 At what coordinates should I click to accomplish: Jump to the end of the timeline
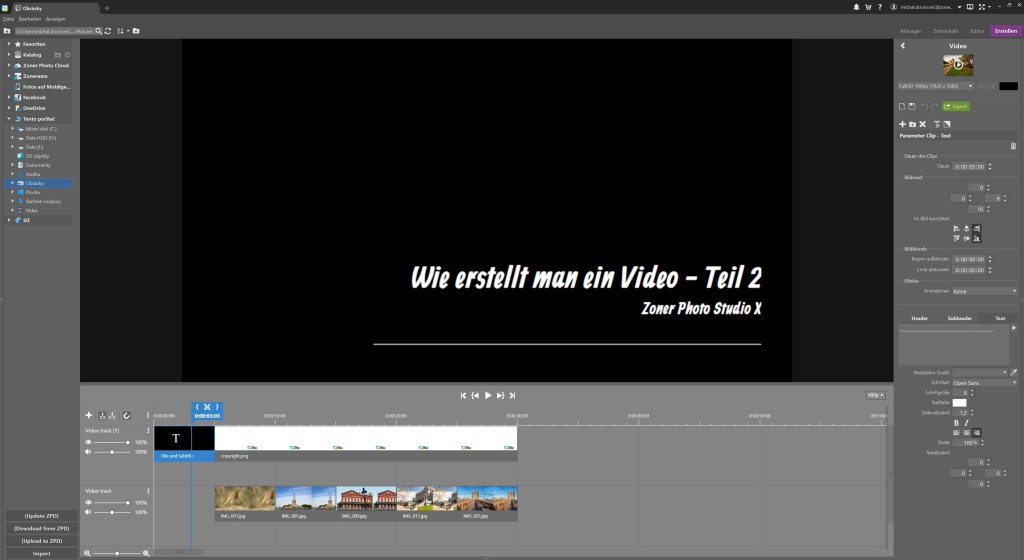[x=513, y=396]
